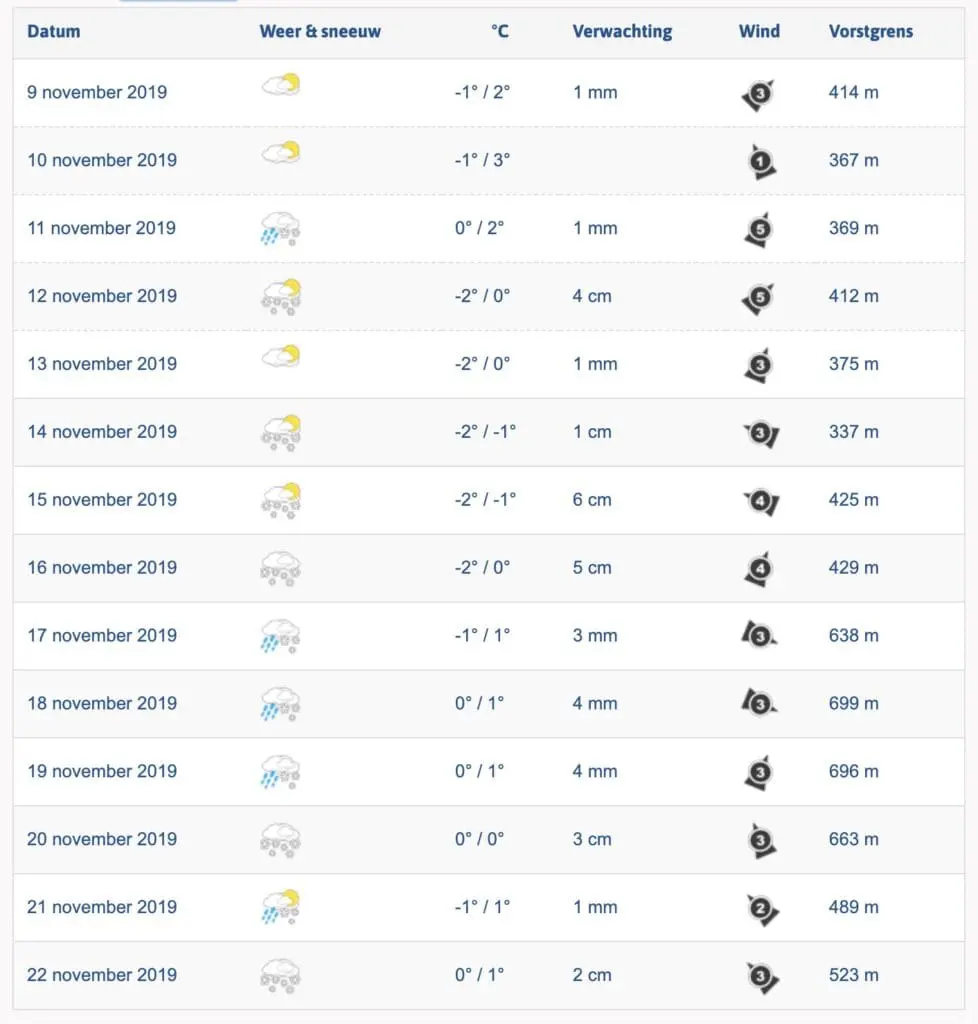Click the wind force 5 icon for 12 november 2019
This screenshot has height=1024, width=978.
758,298
